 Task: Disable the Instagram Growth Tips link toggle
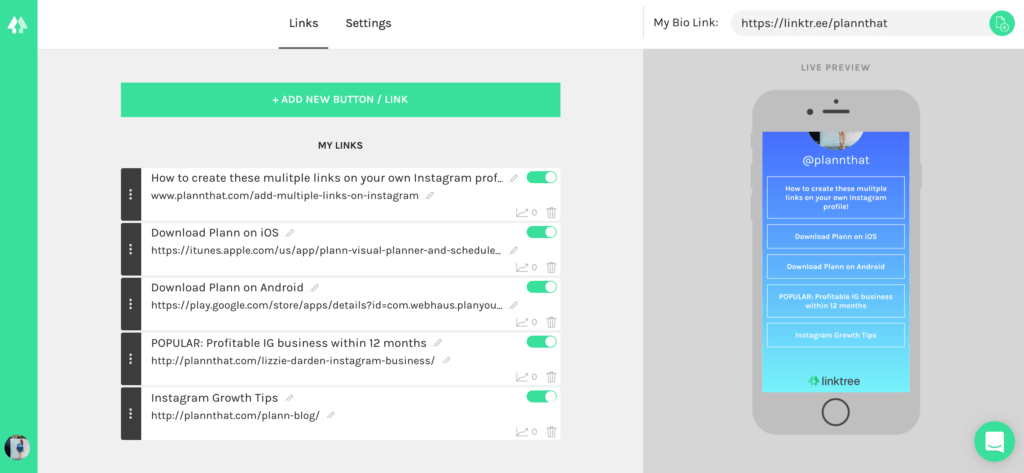[541, 397]
